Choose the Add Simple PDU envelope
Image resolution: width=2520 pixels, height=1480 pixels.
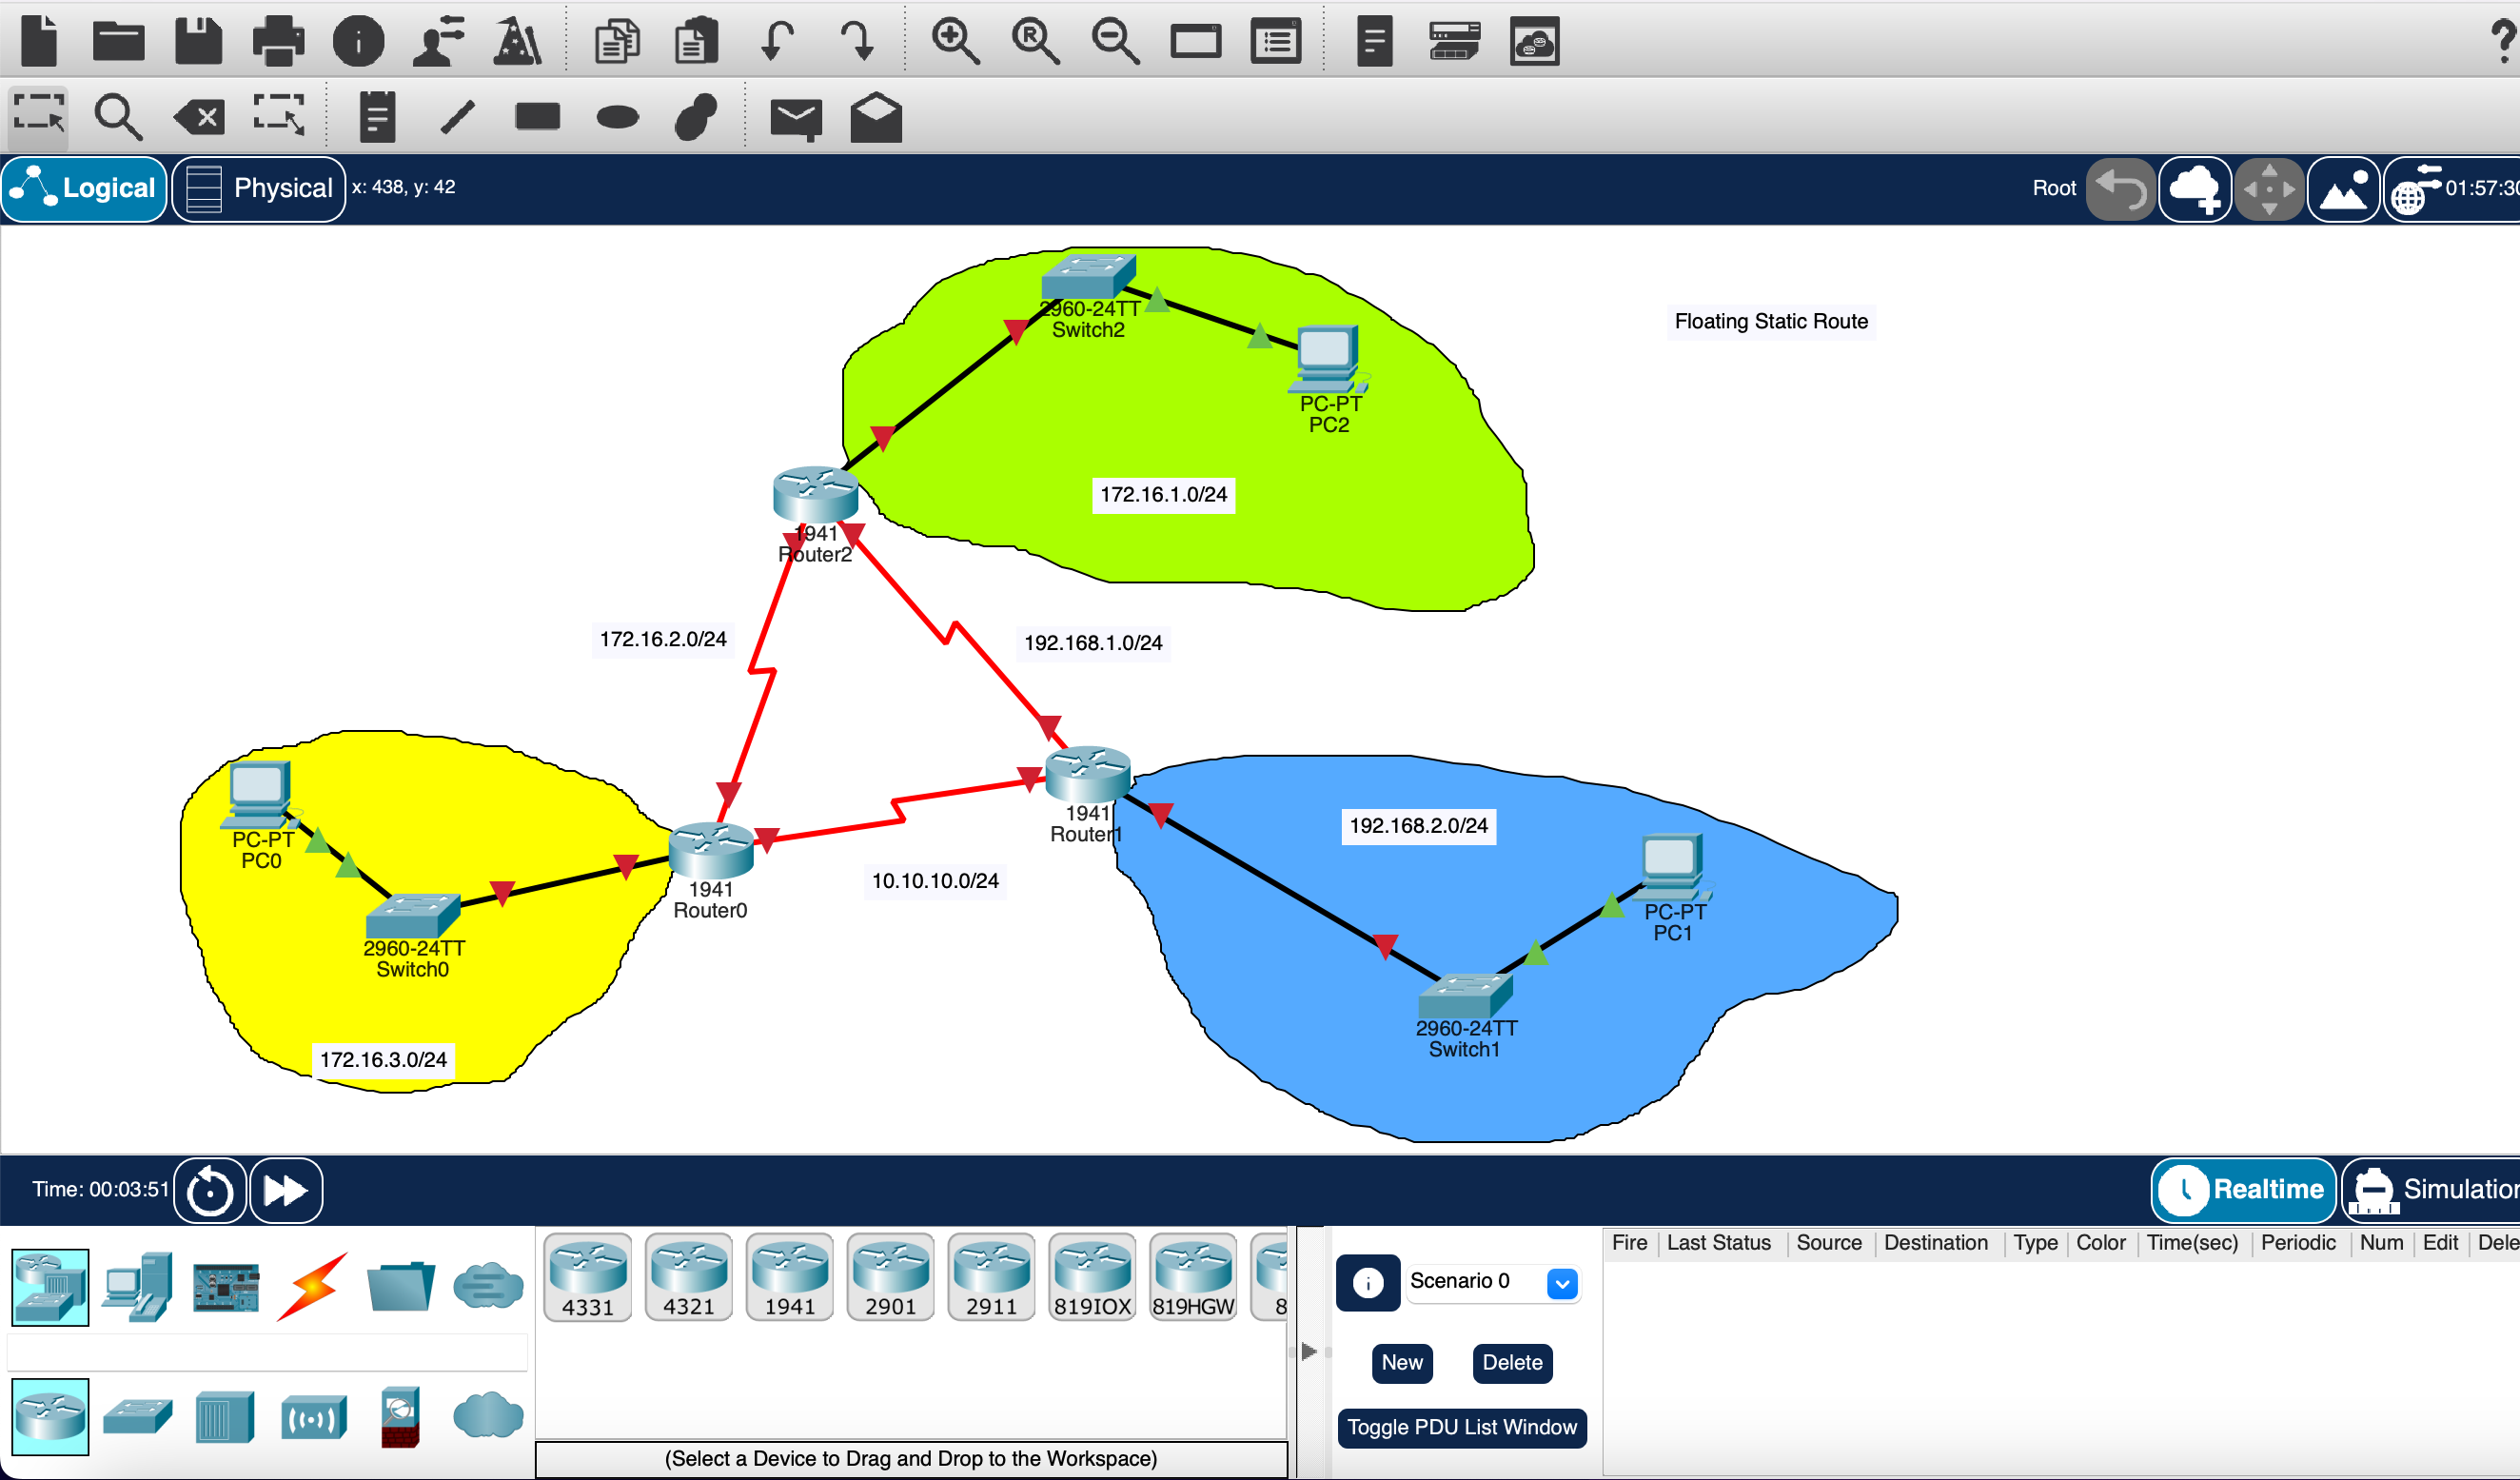click(x=795, y=118)
